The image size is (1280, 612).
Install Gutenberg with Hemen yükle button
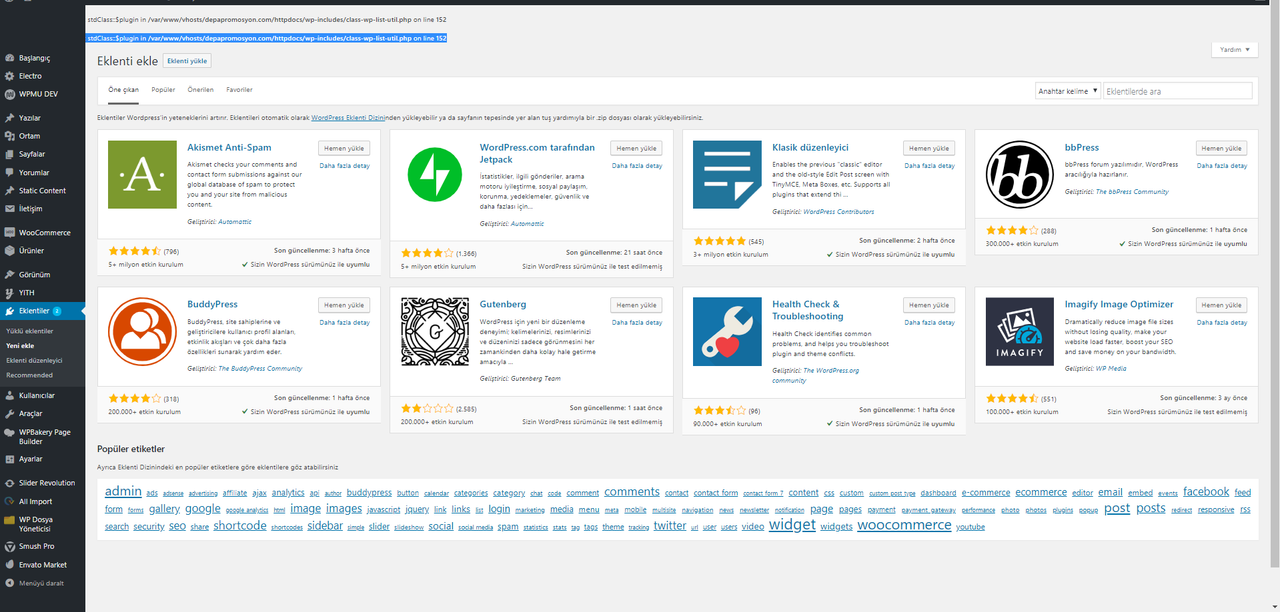tap(637, 305)
